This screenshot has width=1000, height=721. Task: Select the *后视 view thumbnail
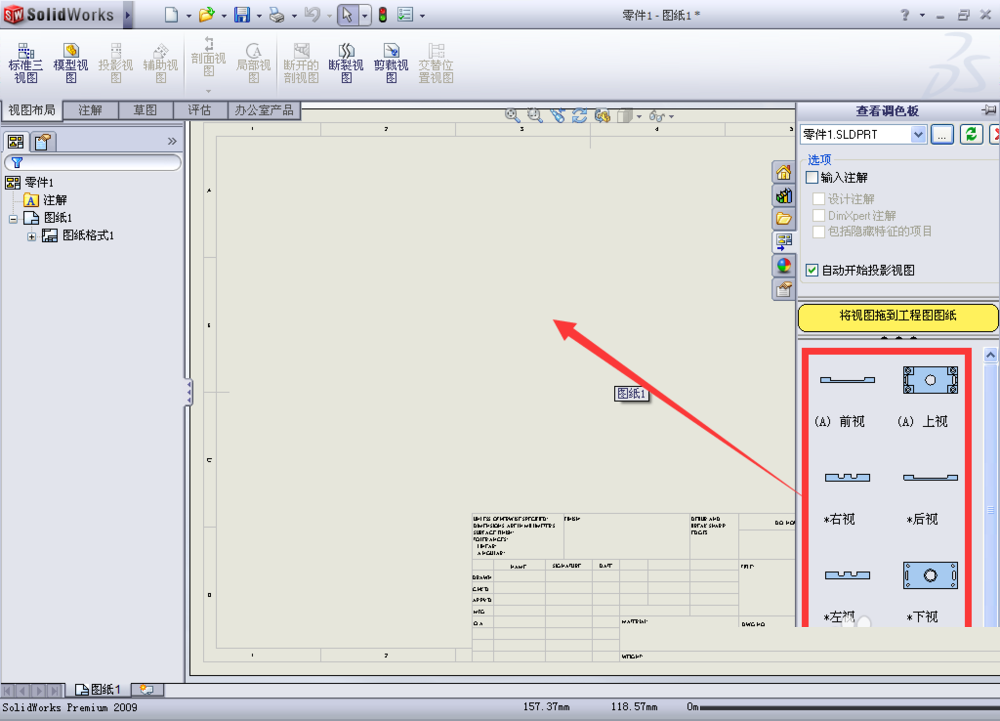930,477
